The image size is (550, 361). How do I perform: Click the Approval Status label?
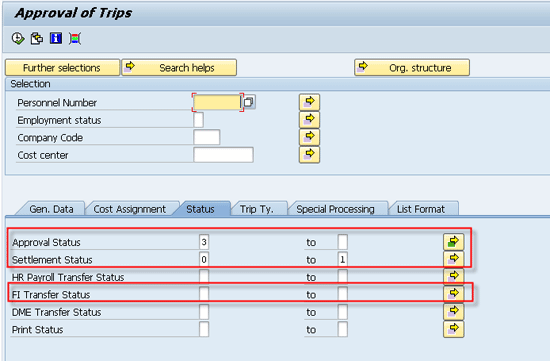tap(46, 242)
